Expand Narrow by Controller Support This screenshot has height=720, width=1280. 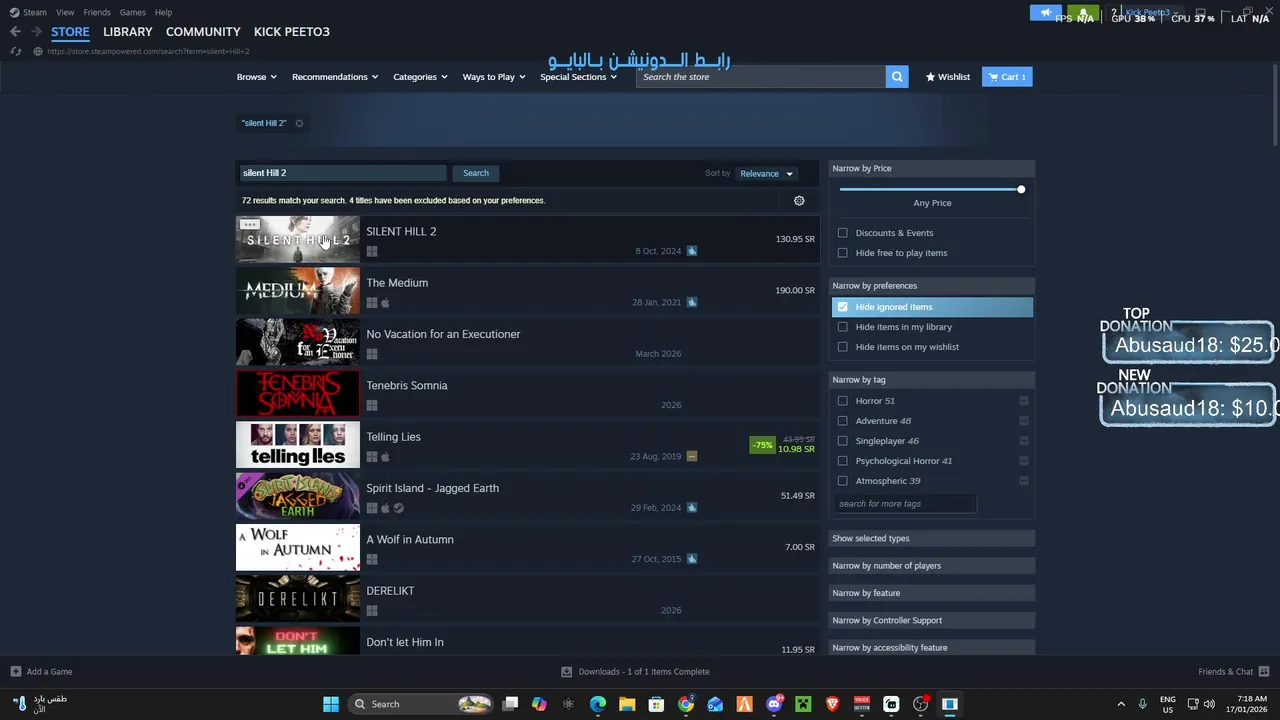click(931, 620)
